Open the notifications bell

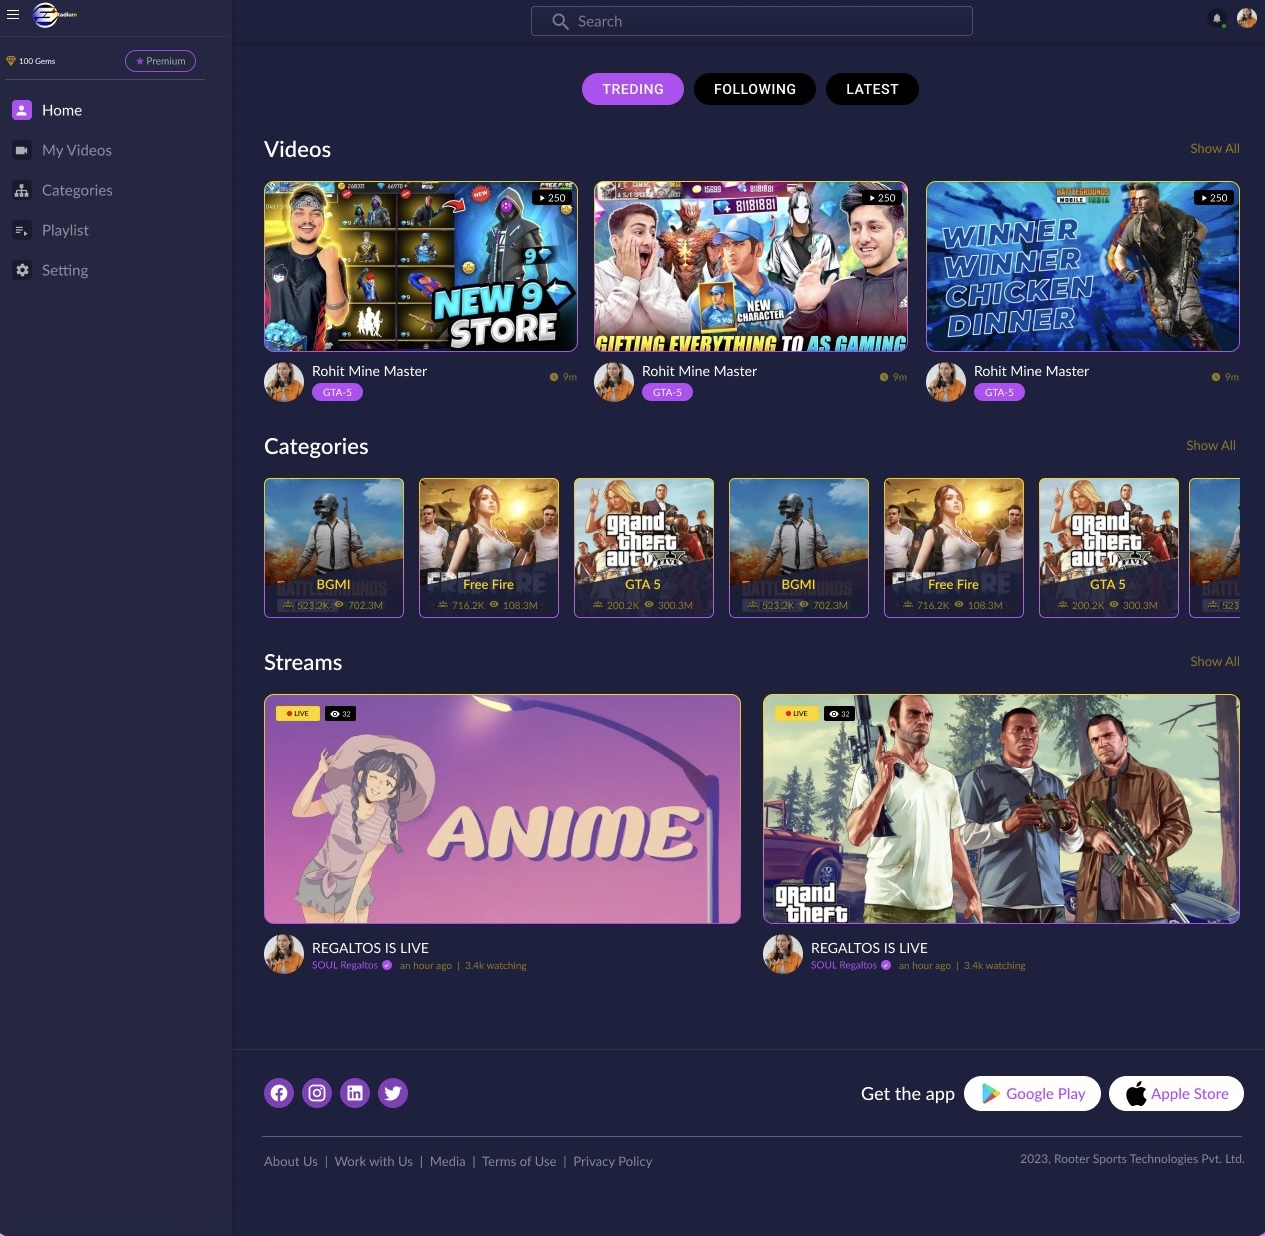point(1217,18)
